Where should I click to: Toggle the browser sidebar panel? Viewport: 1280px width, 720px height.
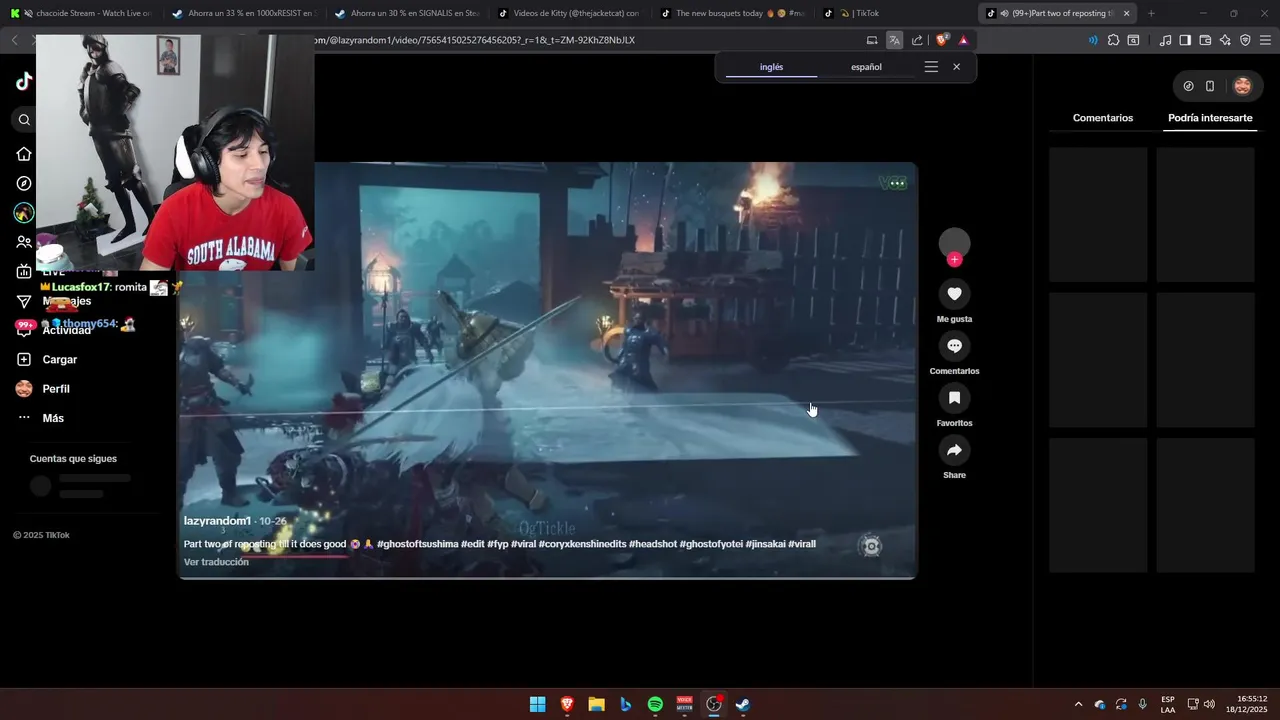click(1185, 40)
